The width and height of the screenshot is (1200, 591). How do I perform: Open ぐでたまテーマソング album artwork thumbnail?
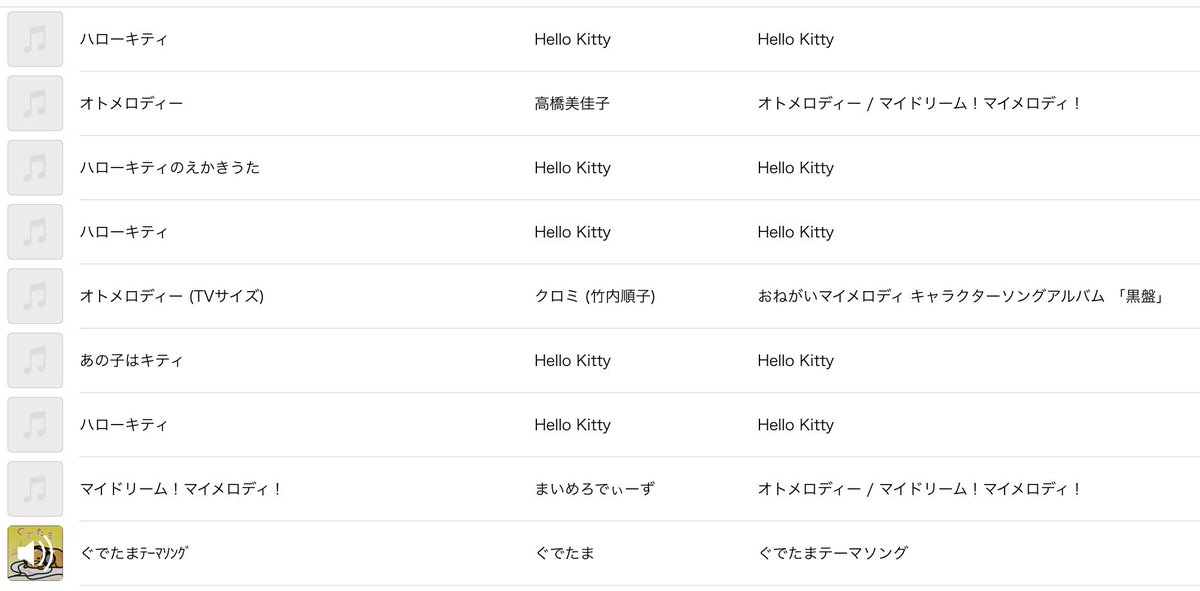coord(35,553)
